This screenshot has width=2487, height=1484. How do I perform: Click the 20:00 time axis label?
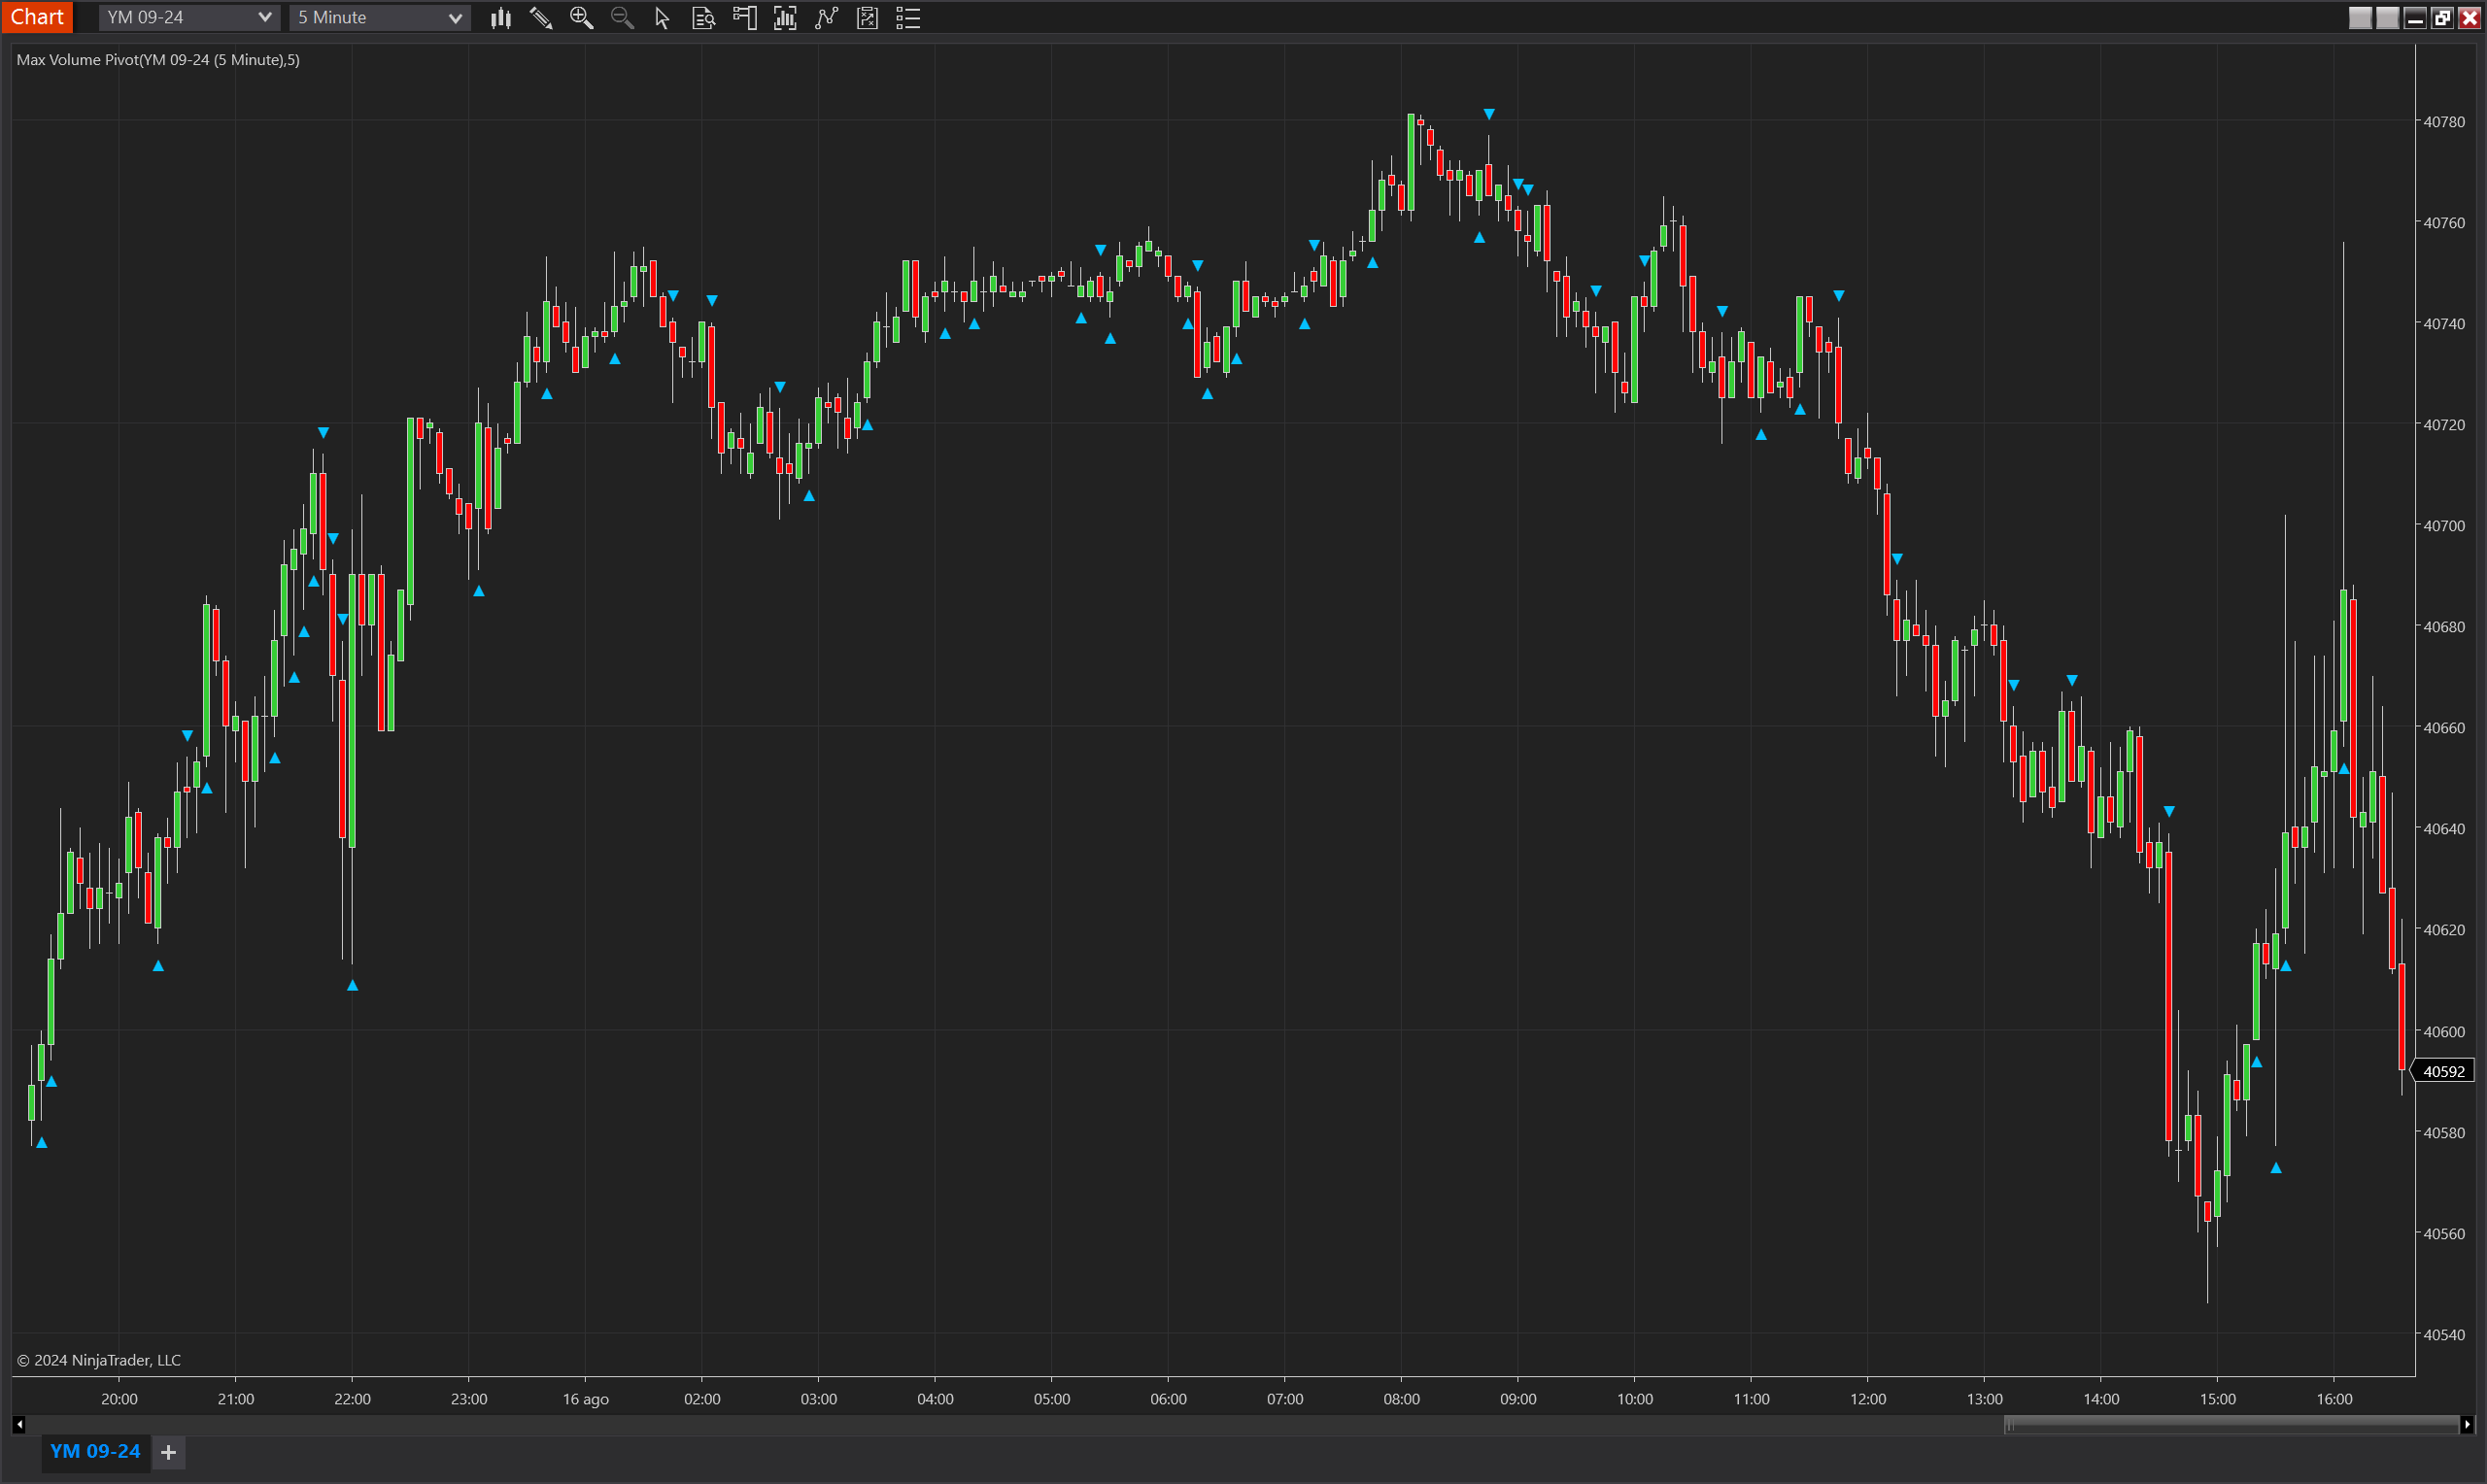click(119, 1399)
